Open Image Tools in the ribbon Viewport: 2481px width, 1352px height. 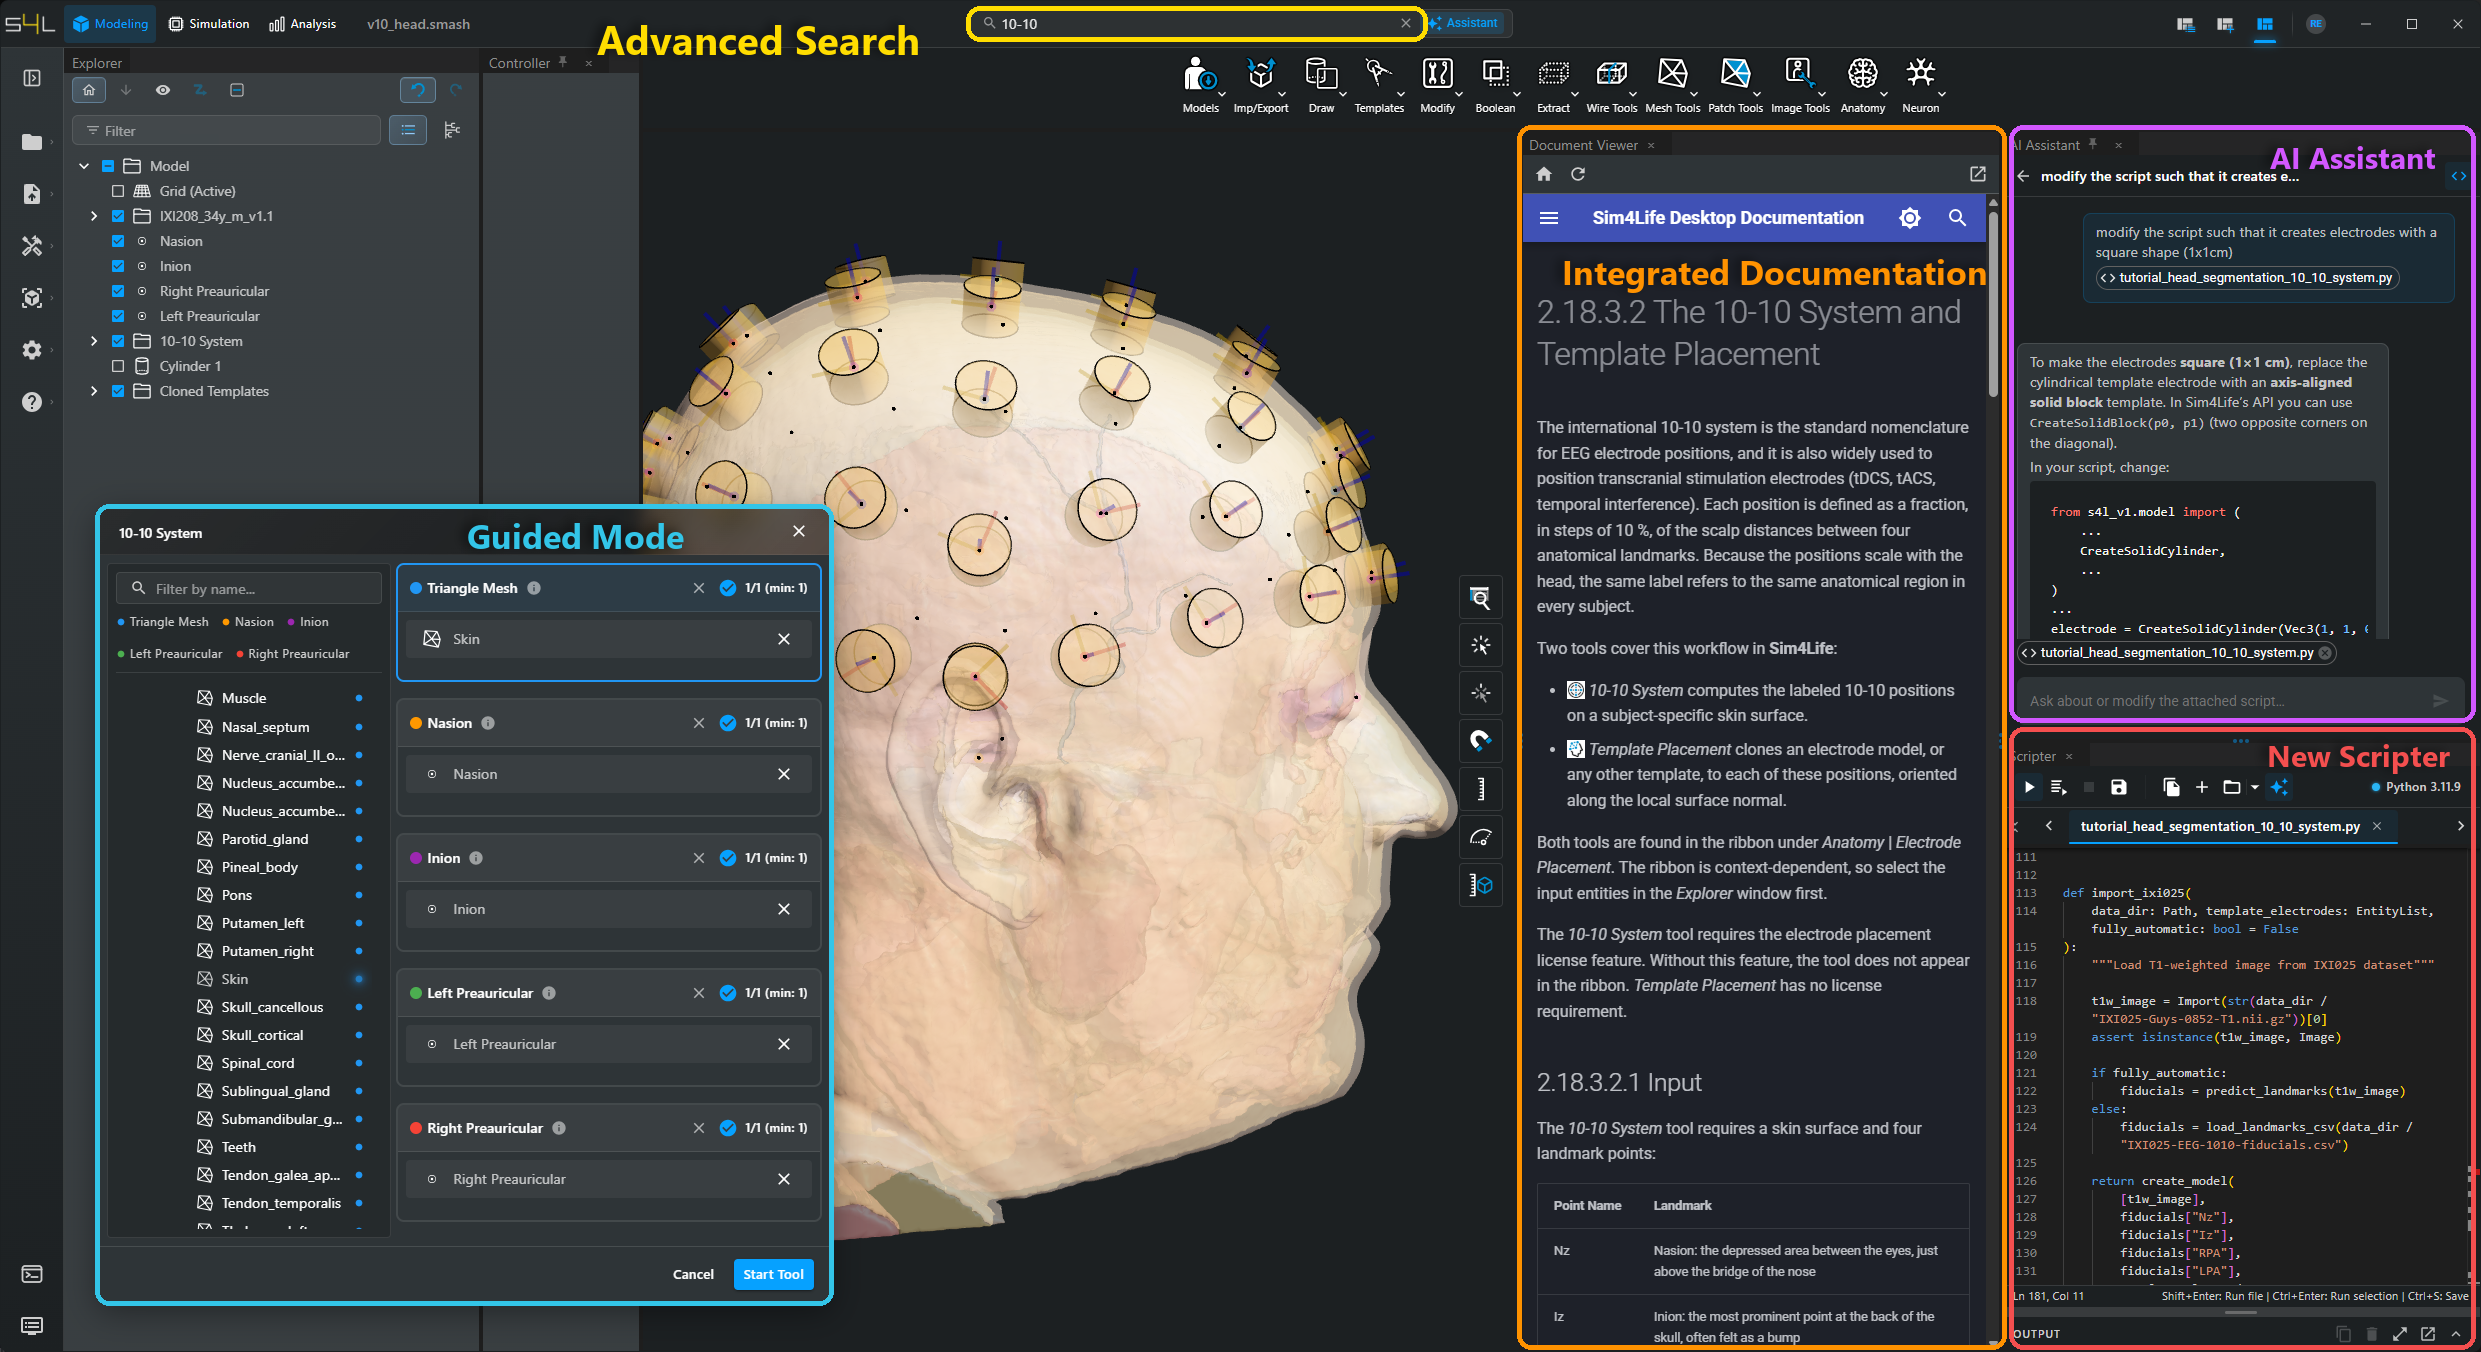1800,84
